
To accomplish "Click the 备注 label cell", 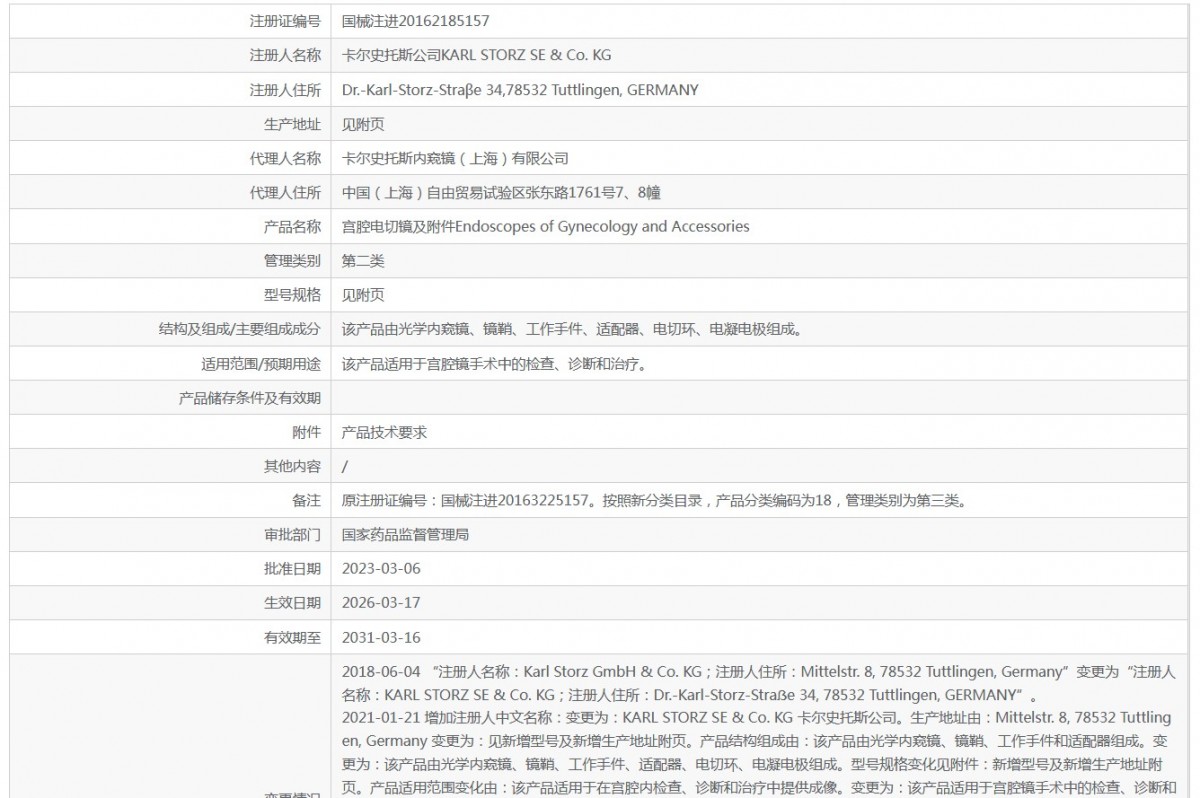I will 171,500.
